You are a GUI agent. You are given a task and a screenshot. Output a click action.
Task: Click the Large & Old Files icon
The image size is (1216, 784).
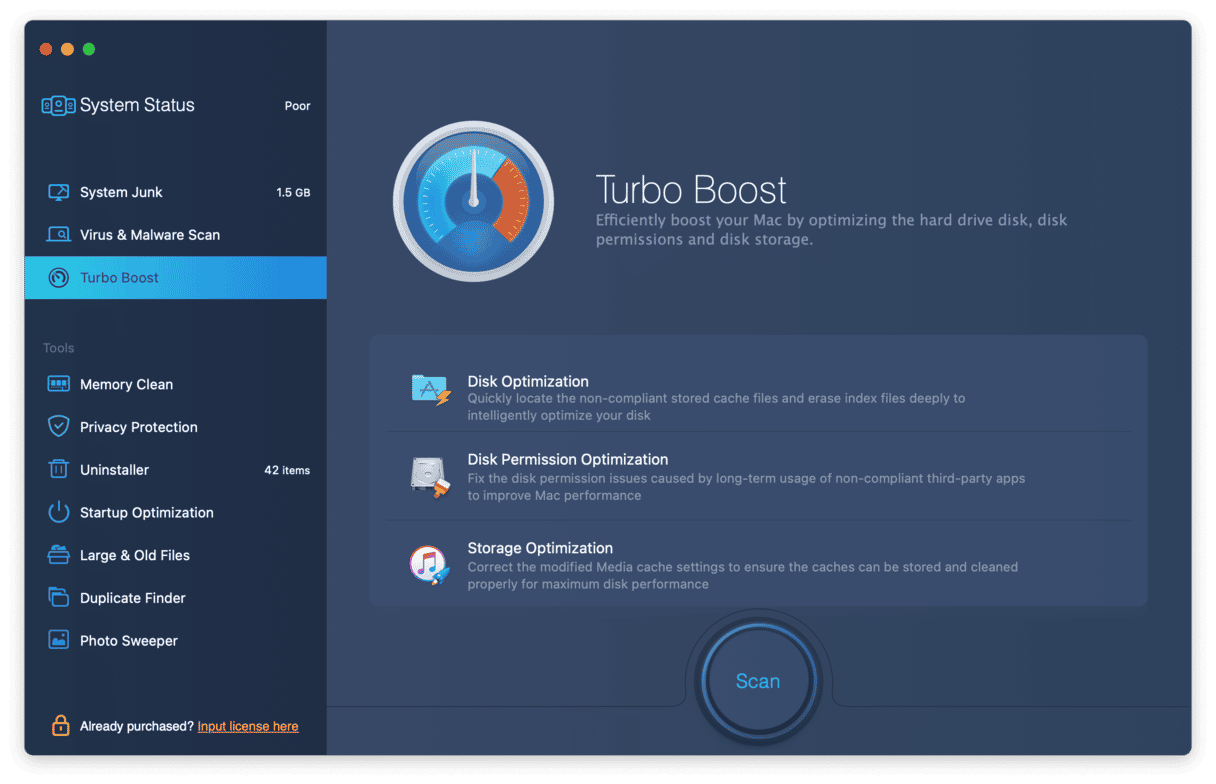tap(58, 555)
